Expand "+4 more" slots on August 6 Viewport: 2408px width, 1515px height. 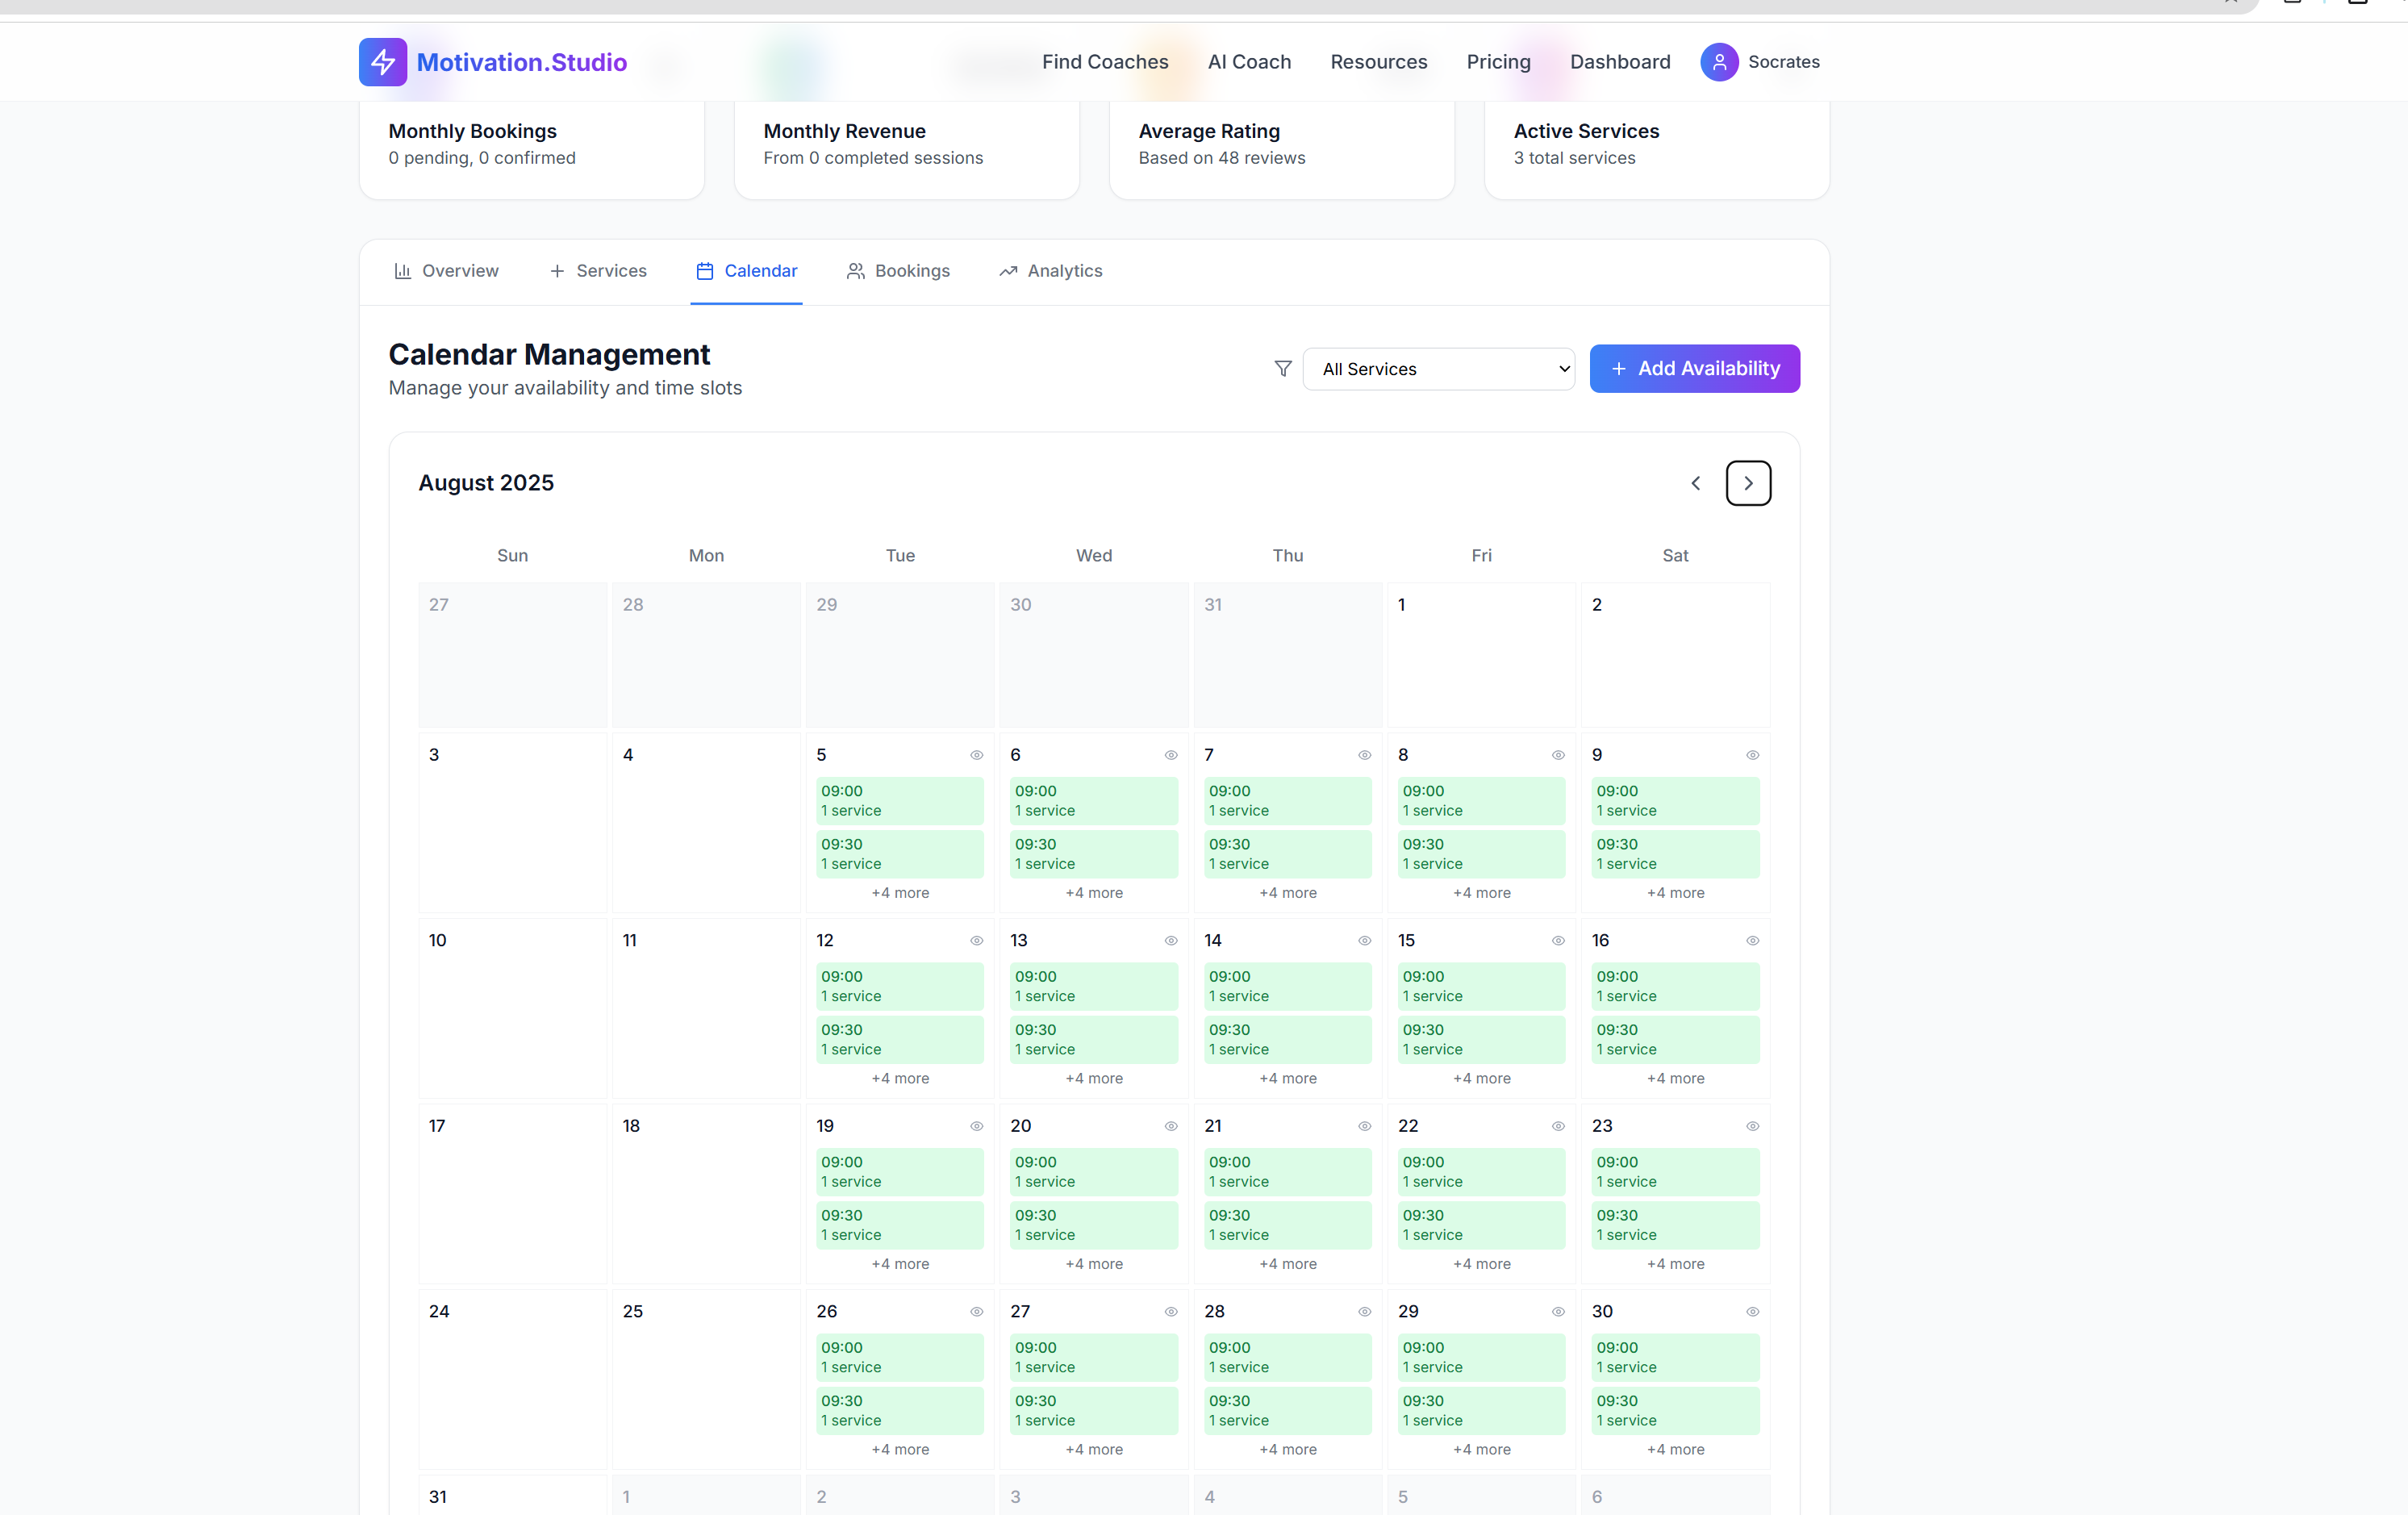pyautogui.click(x=1093, y=893)
